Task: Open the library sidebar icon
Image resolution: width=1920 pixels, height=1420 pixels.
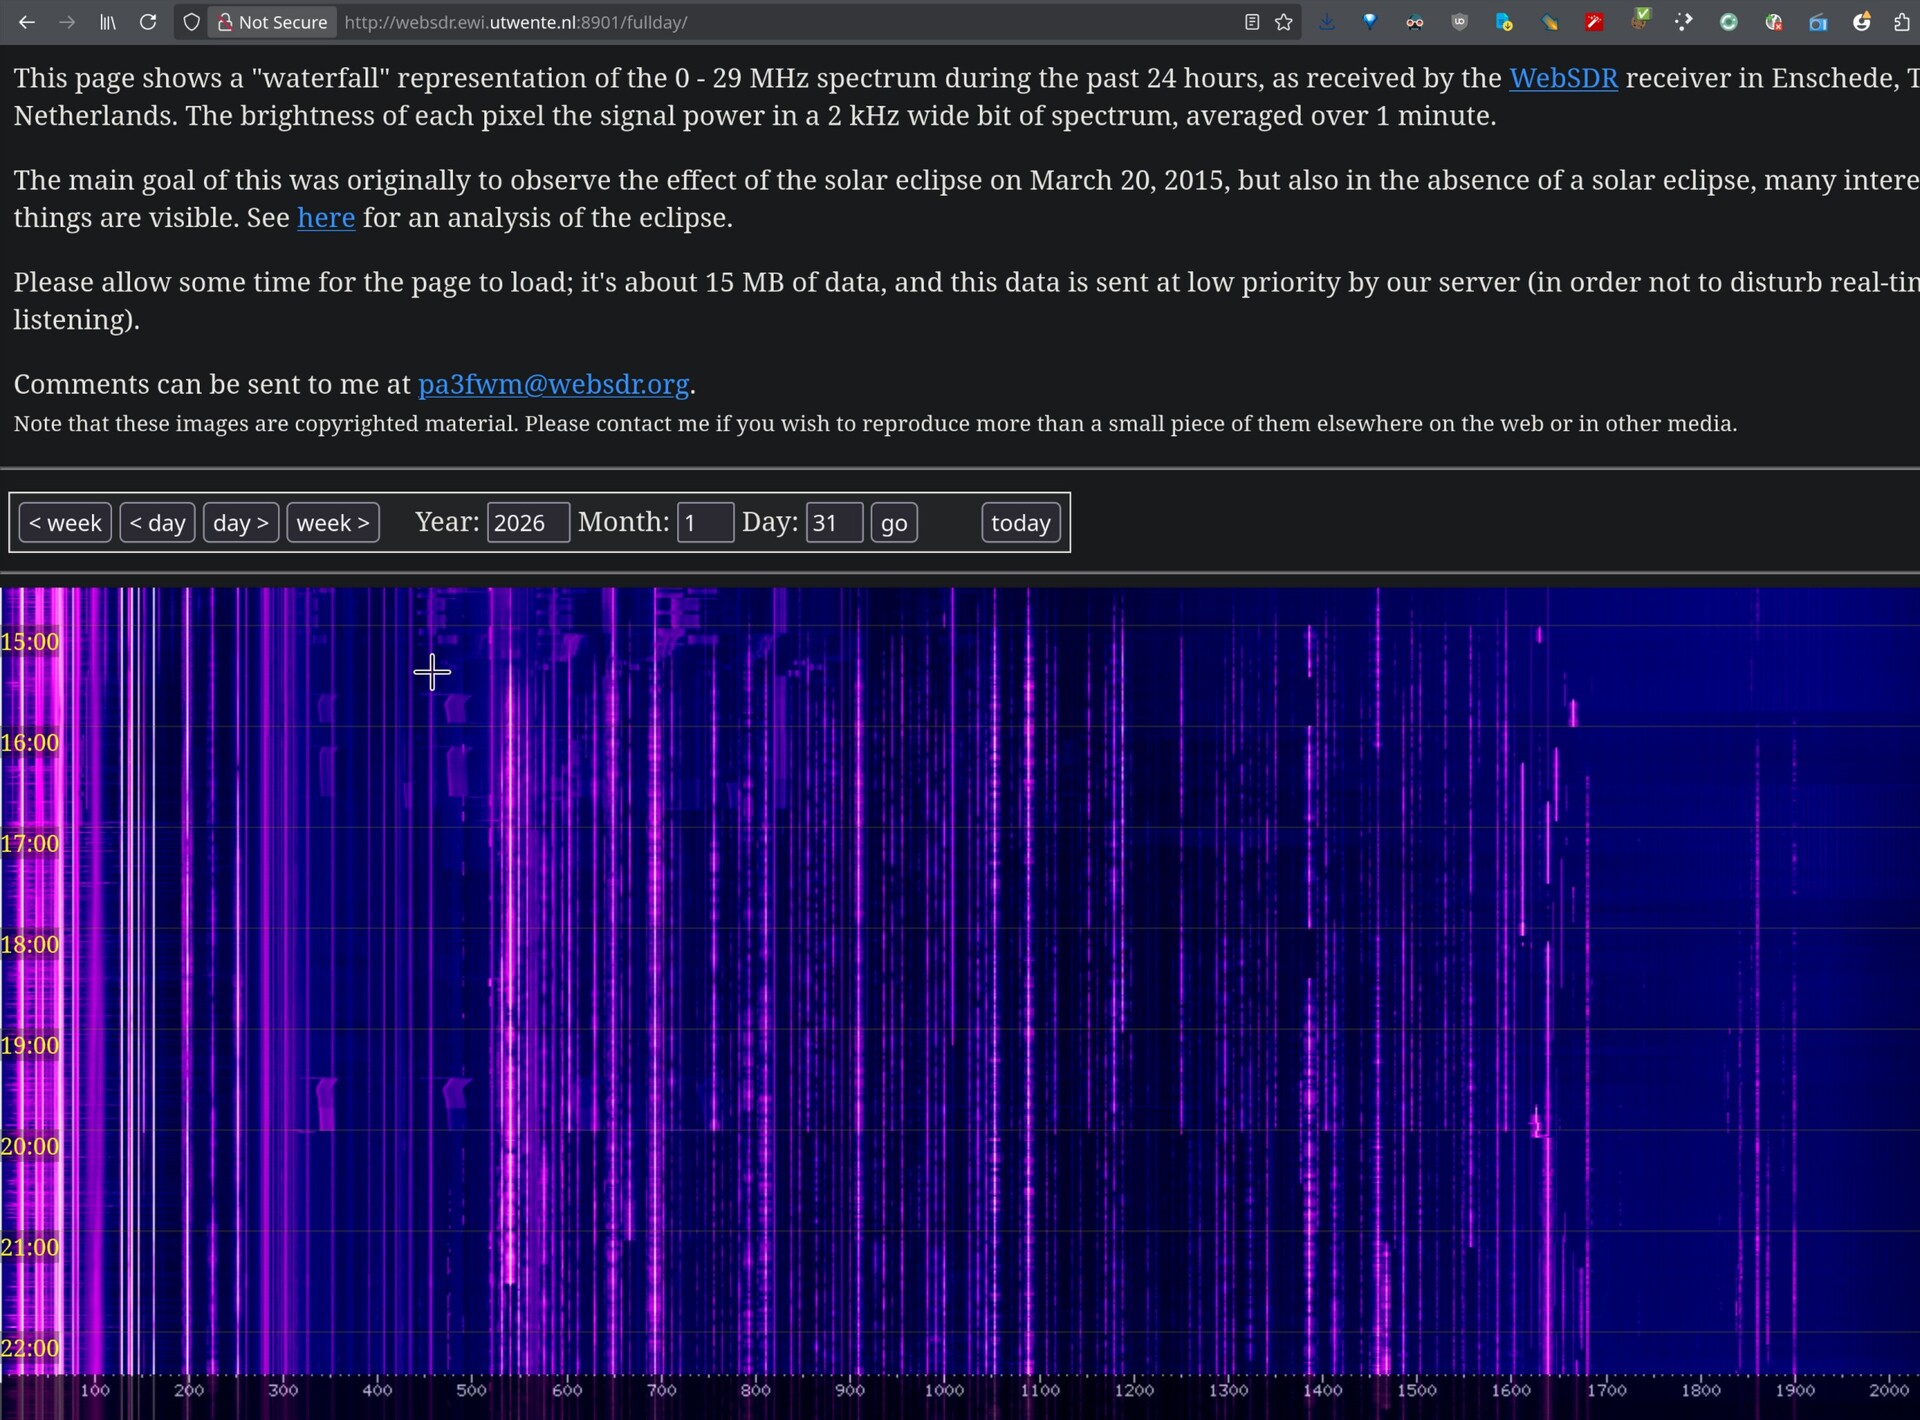Action: click(x=108, y=22)
